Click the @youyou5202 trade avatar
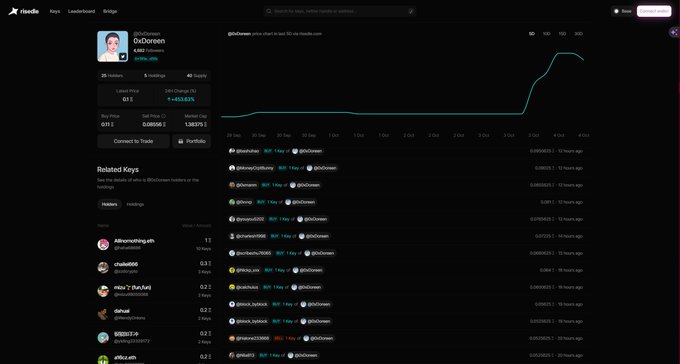680x364 pixels. (x=232, y=219)
